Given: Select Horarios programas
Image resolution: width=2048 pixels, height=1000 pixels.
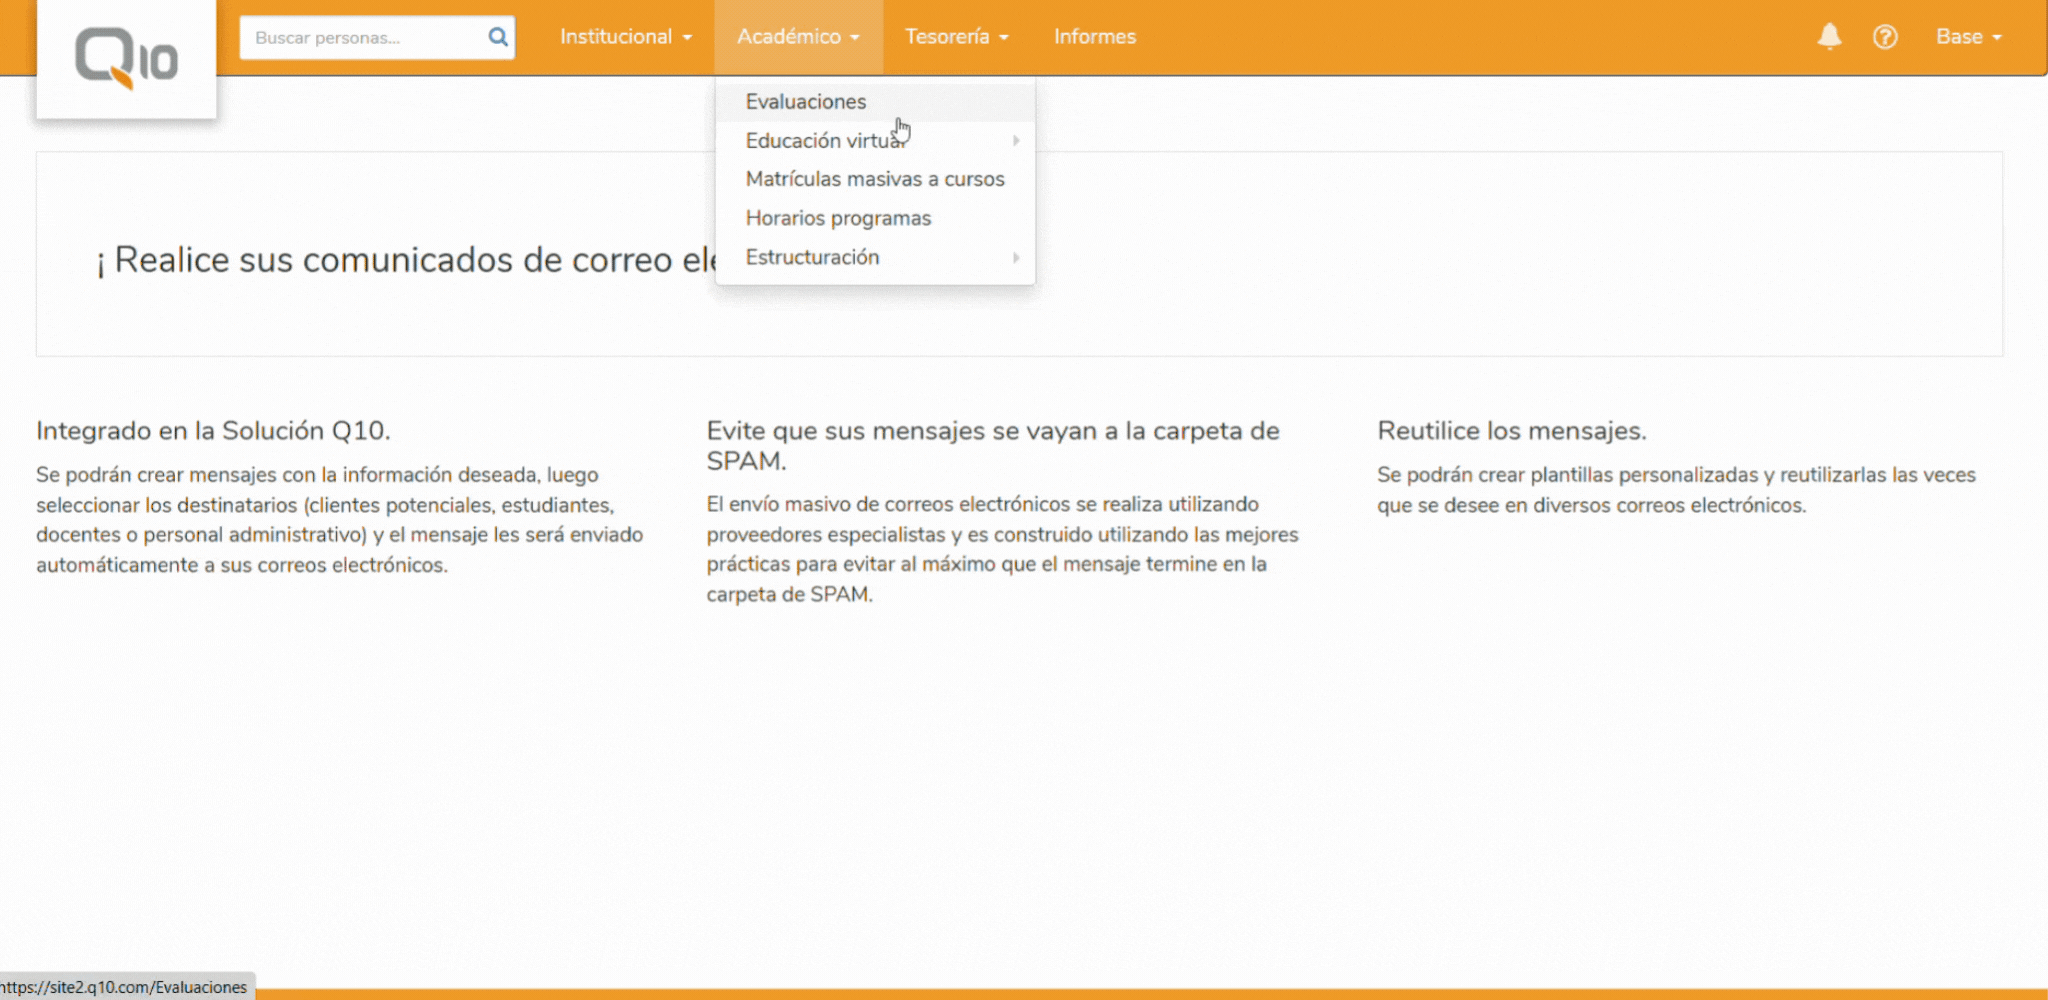Looking at the screenshot, I should 838,218.
